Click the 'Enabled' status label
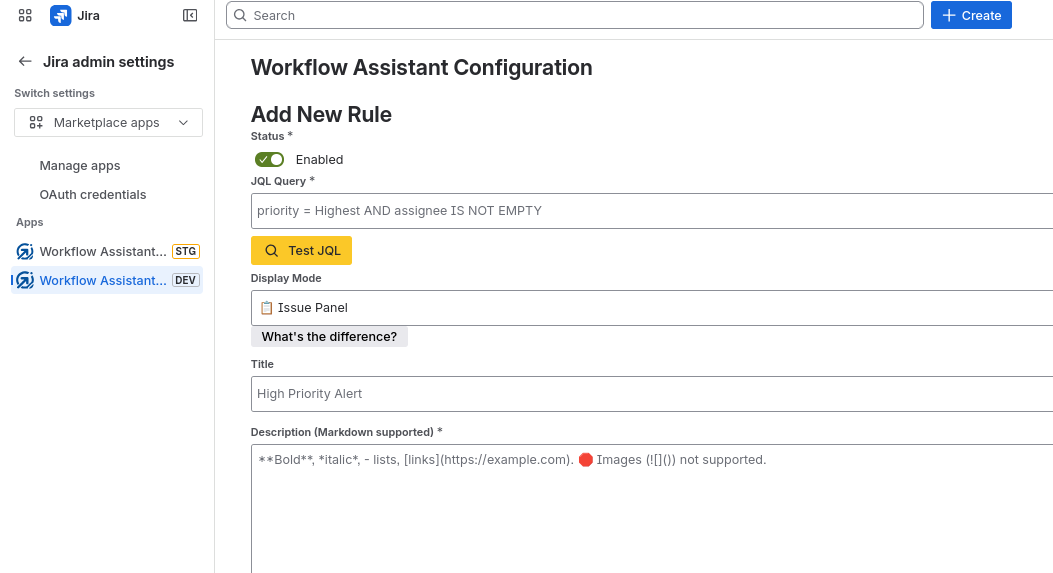Screen dimensions: 1053x573 pos(320,159)
